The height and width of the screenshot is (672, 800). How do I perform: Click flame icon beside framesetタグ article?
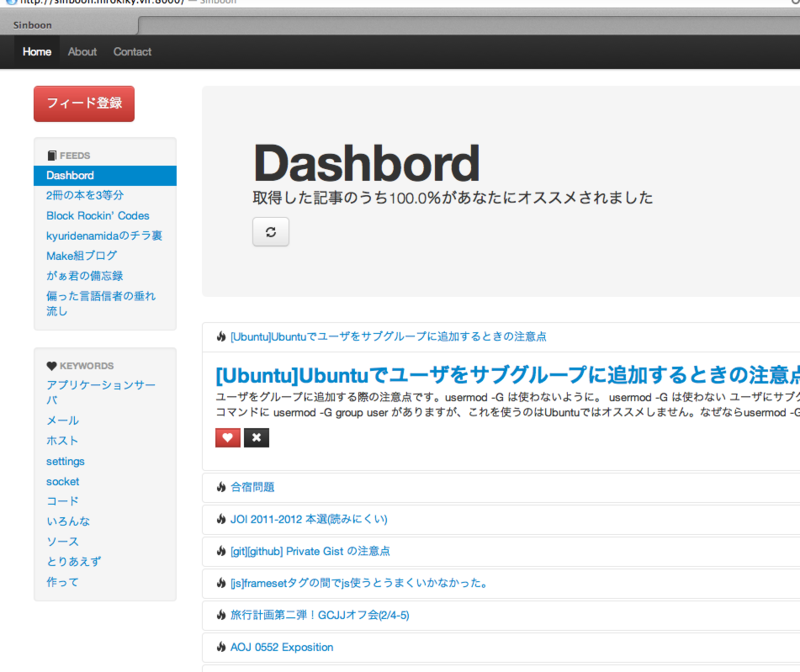pos(221,583)
